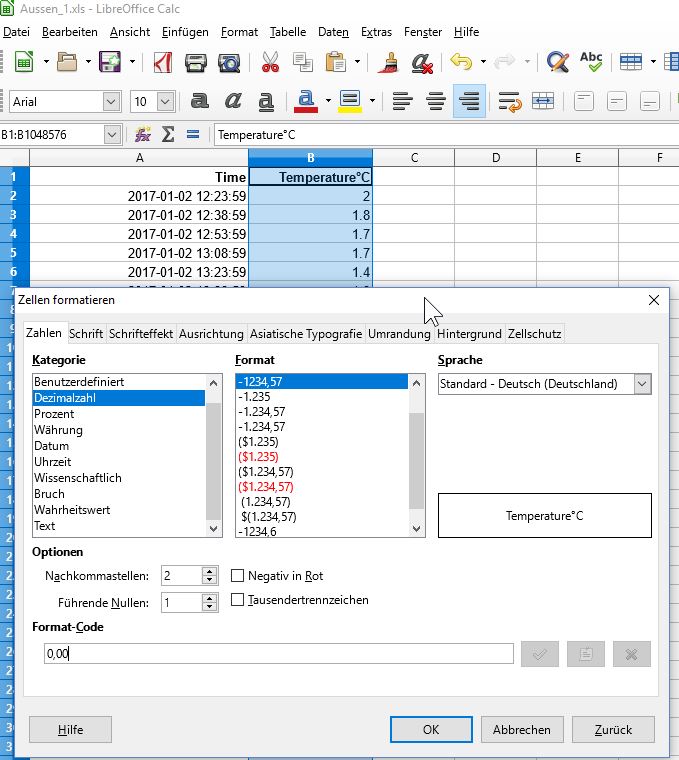Open the font size dropdown
Screen dimensions: 679x760
pos(165,102)
